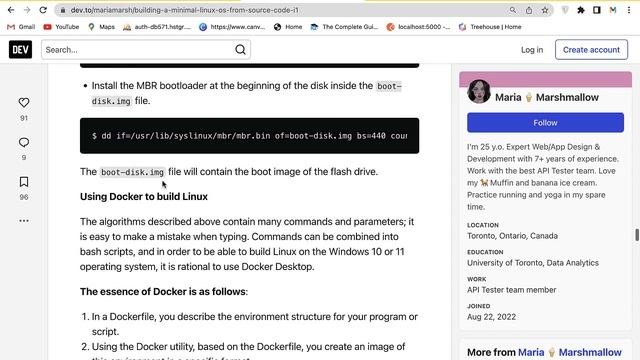The height and width of the screenshot is (360, 640).
Task: Open The Complete Guide bookmark
Action: coord(344,27)
